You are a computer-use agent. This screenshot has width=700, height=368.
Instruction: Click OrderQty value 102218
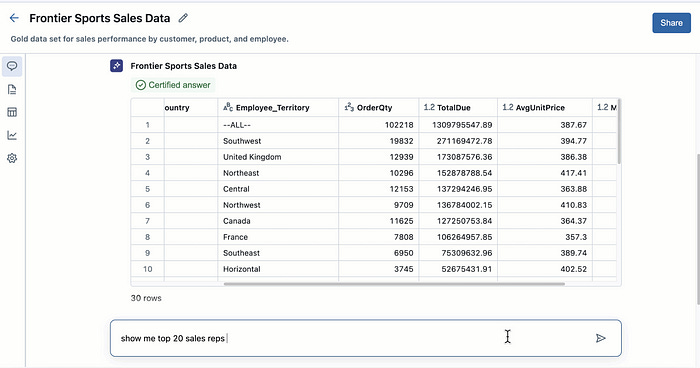pos(399,125)
